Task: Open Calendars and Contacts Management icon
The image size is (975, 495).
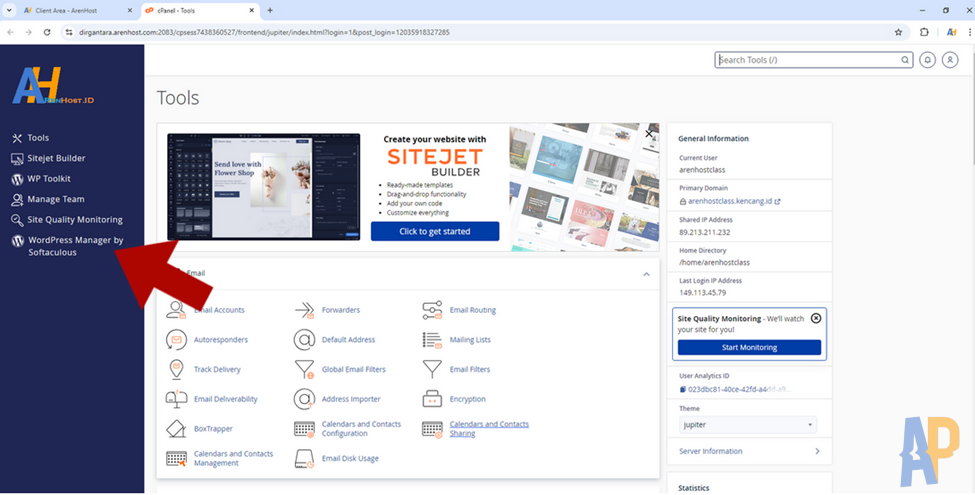Action: tap(177, 459)
